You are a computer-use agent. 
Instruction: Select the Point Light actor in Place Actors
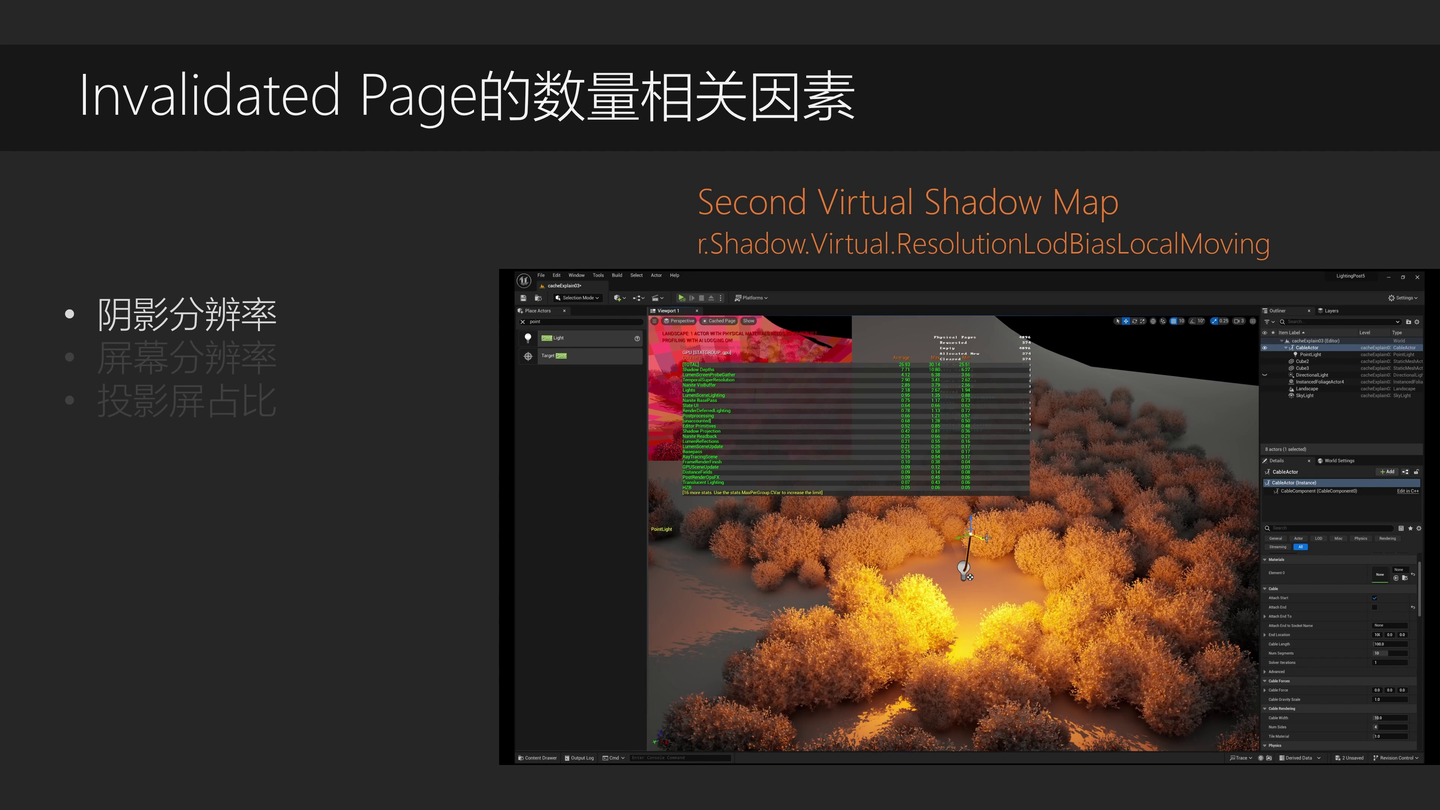(x=590, y=338)
